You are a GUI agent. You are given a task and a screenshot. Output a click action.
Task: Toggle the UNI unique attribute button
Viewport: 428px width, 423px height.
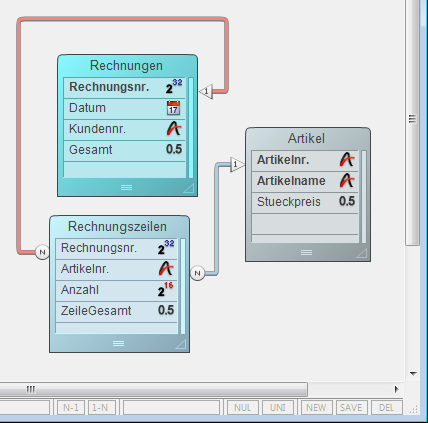[x=278, y=408]
